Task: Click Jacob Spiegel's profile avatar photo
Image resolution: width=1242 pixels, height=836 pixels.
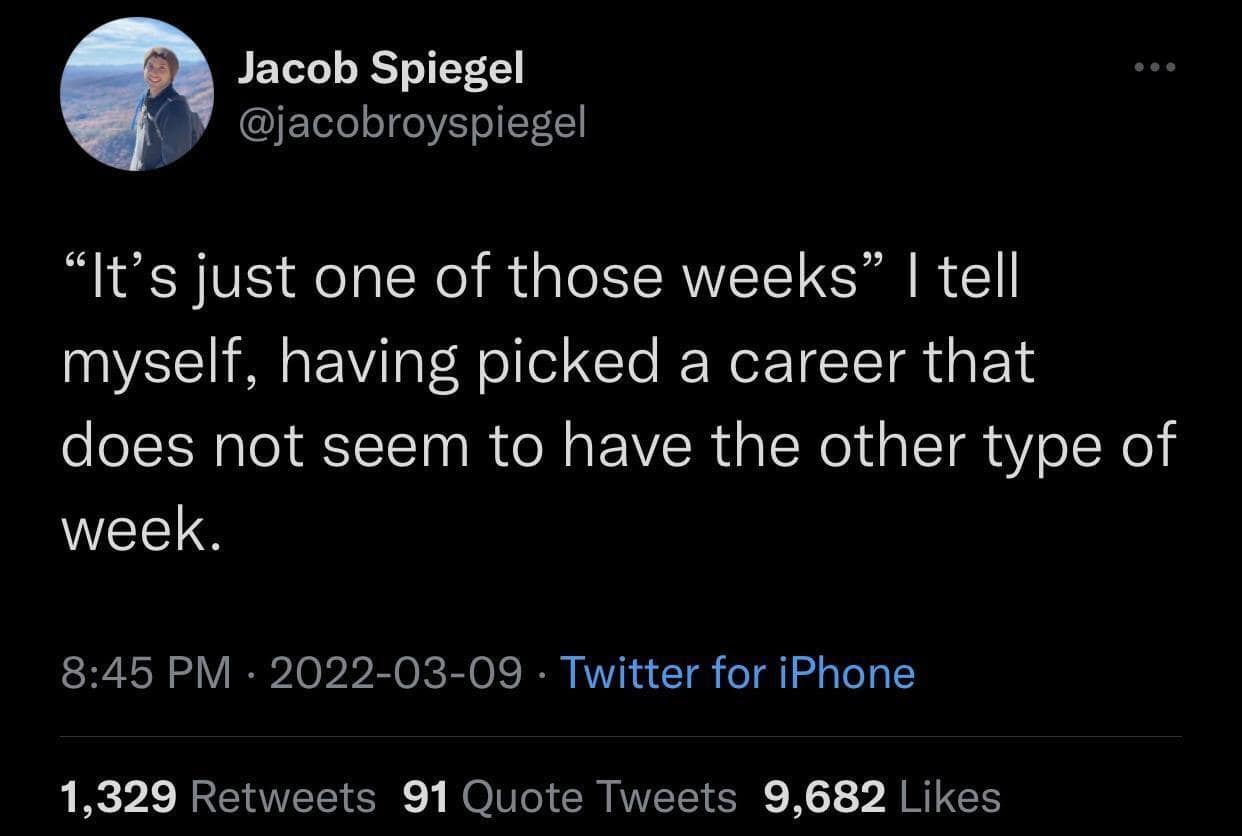Action: [137, 94]
